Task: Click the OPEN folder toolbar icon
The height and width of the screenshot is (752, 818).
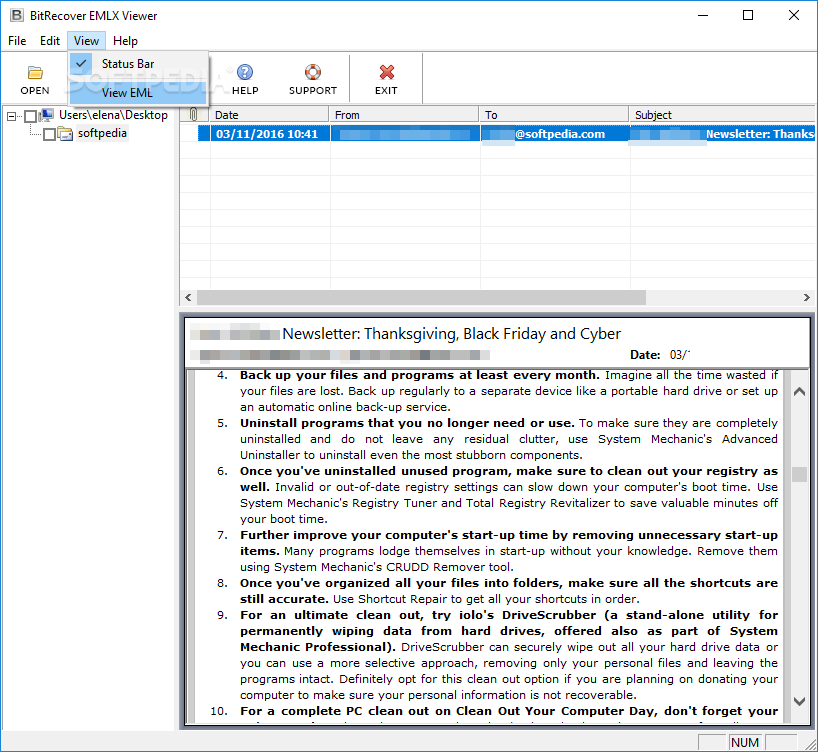Action: coord(35,72)
